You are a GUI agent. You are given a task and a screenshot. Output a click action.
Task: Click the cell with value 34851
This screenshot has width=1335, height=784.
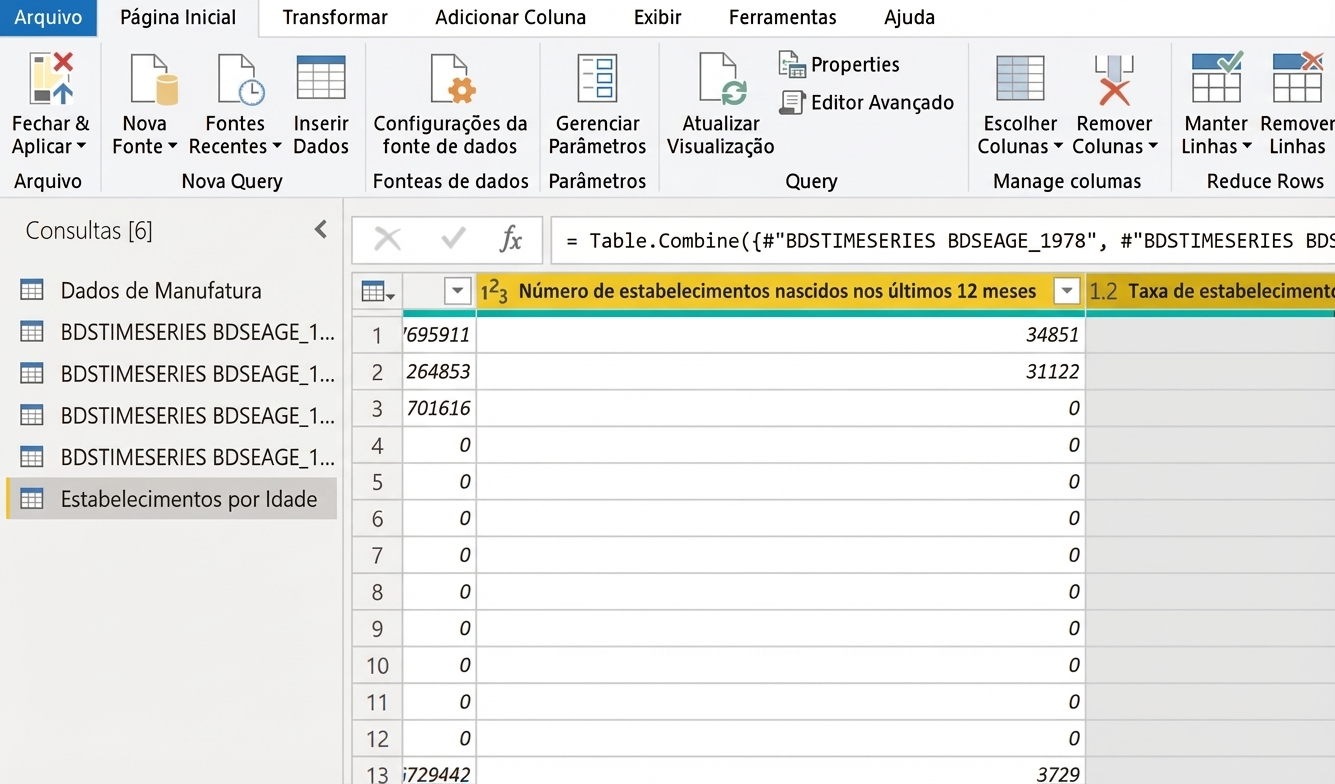point(781,335)
